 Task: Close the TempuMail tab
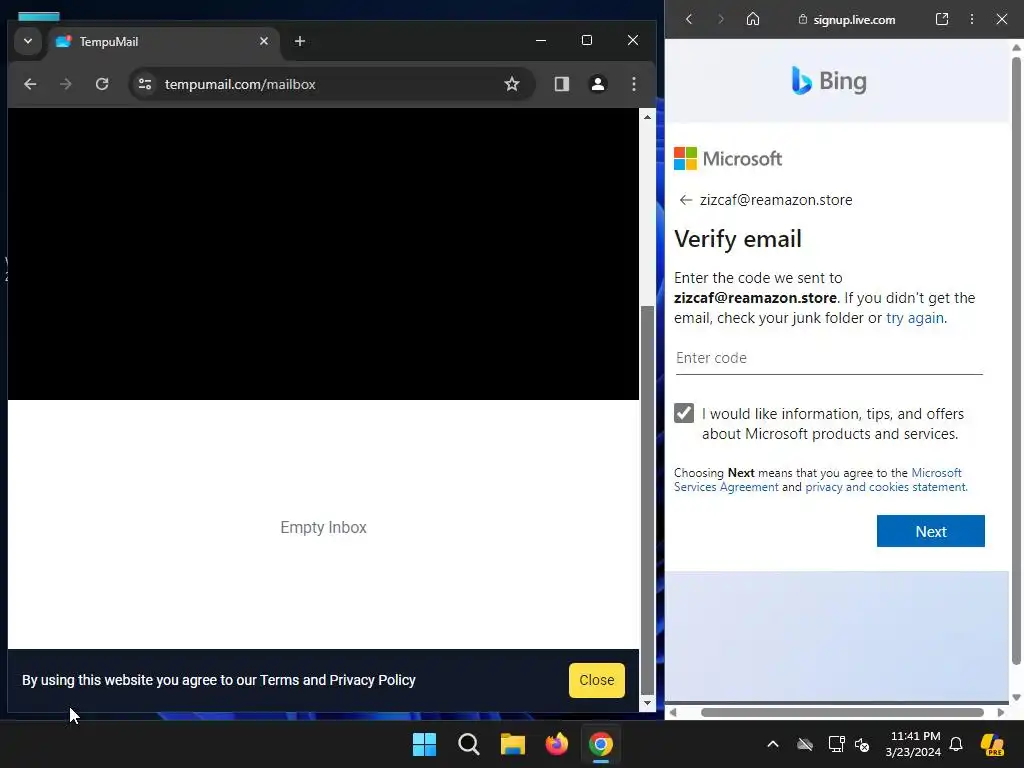tap(264, 41)
